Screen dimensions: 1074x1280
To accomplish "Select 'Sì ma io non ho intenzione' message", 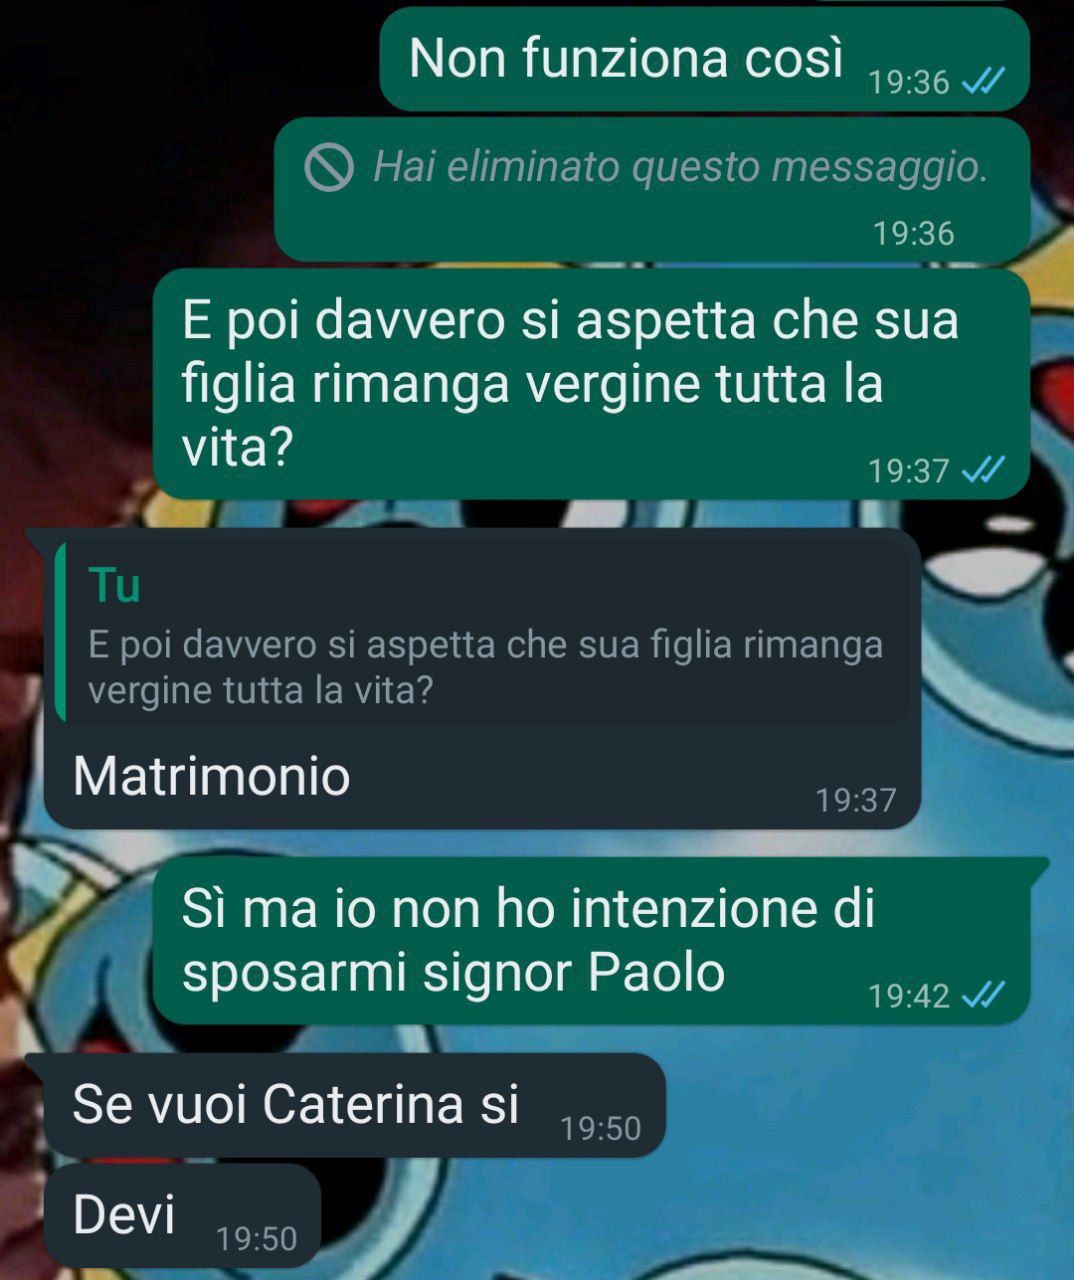I will click(x=592, y=940).
